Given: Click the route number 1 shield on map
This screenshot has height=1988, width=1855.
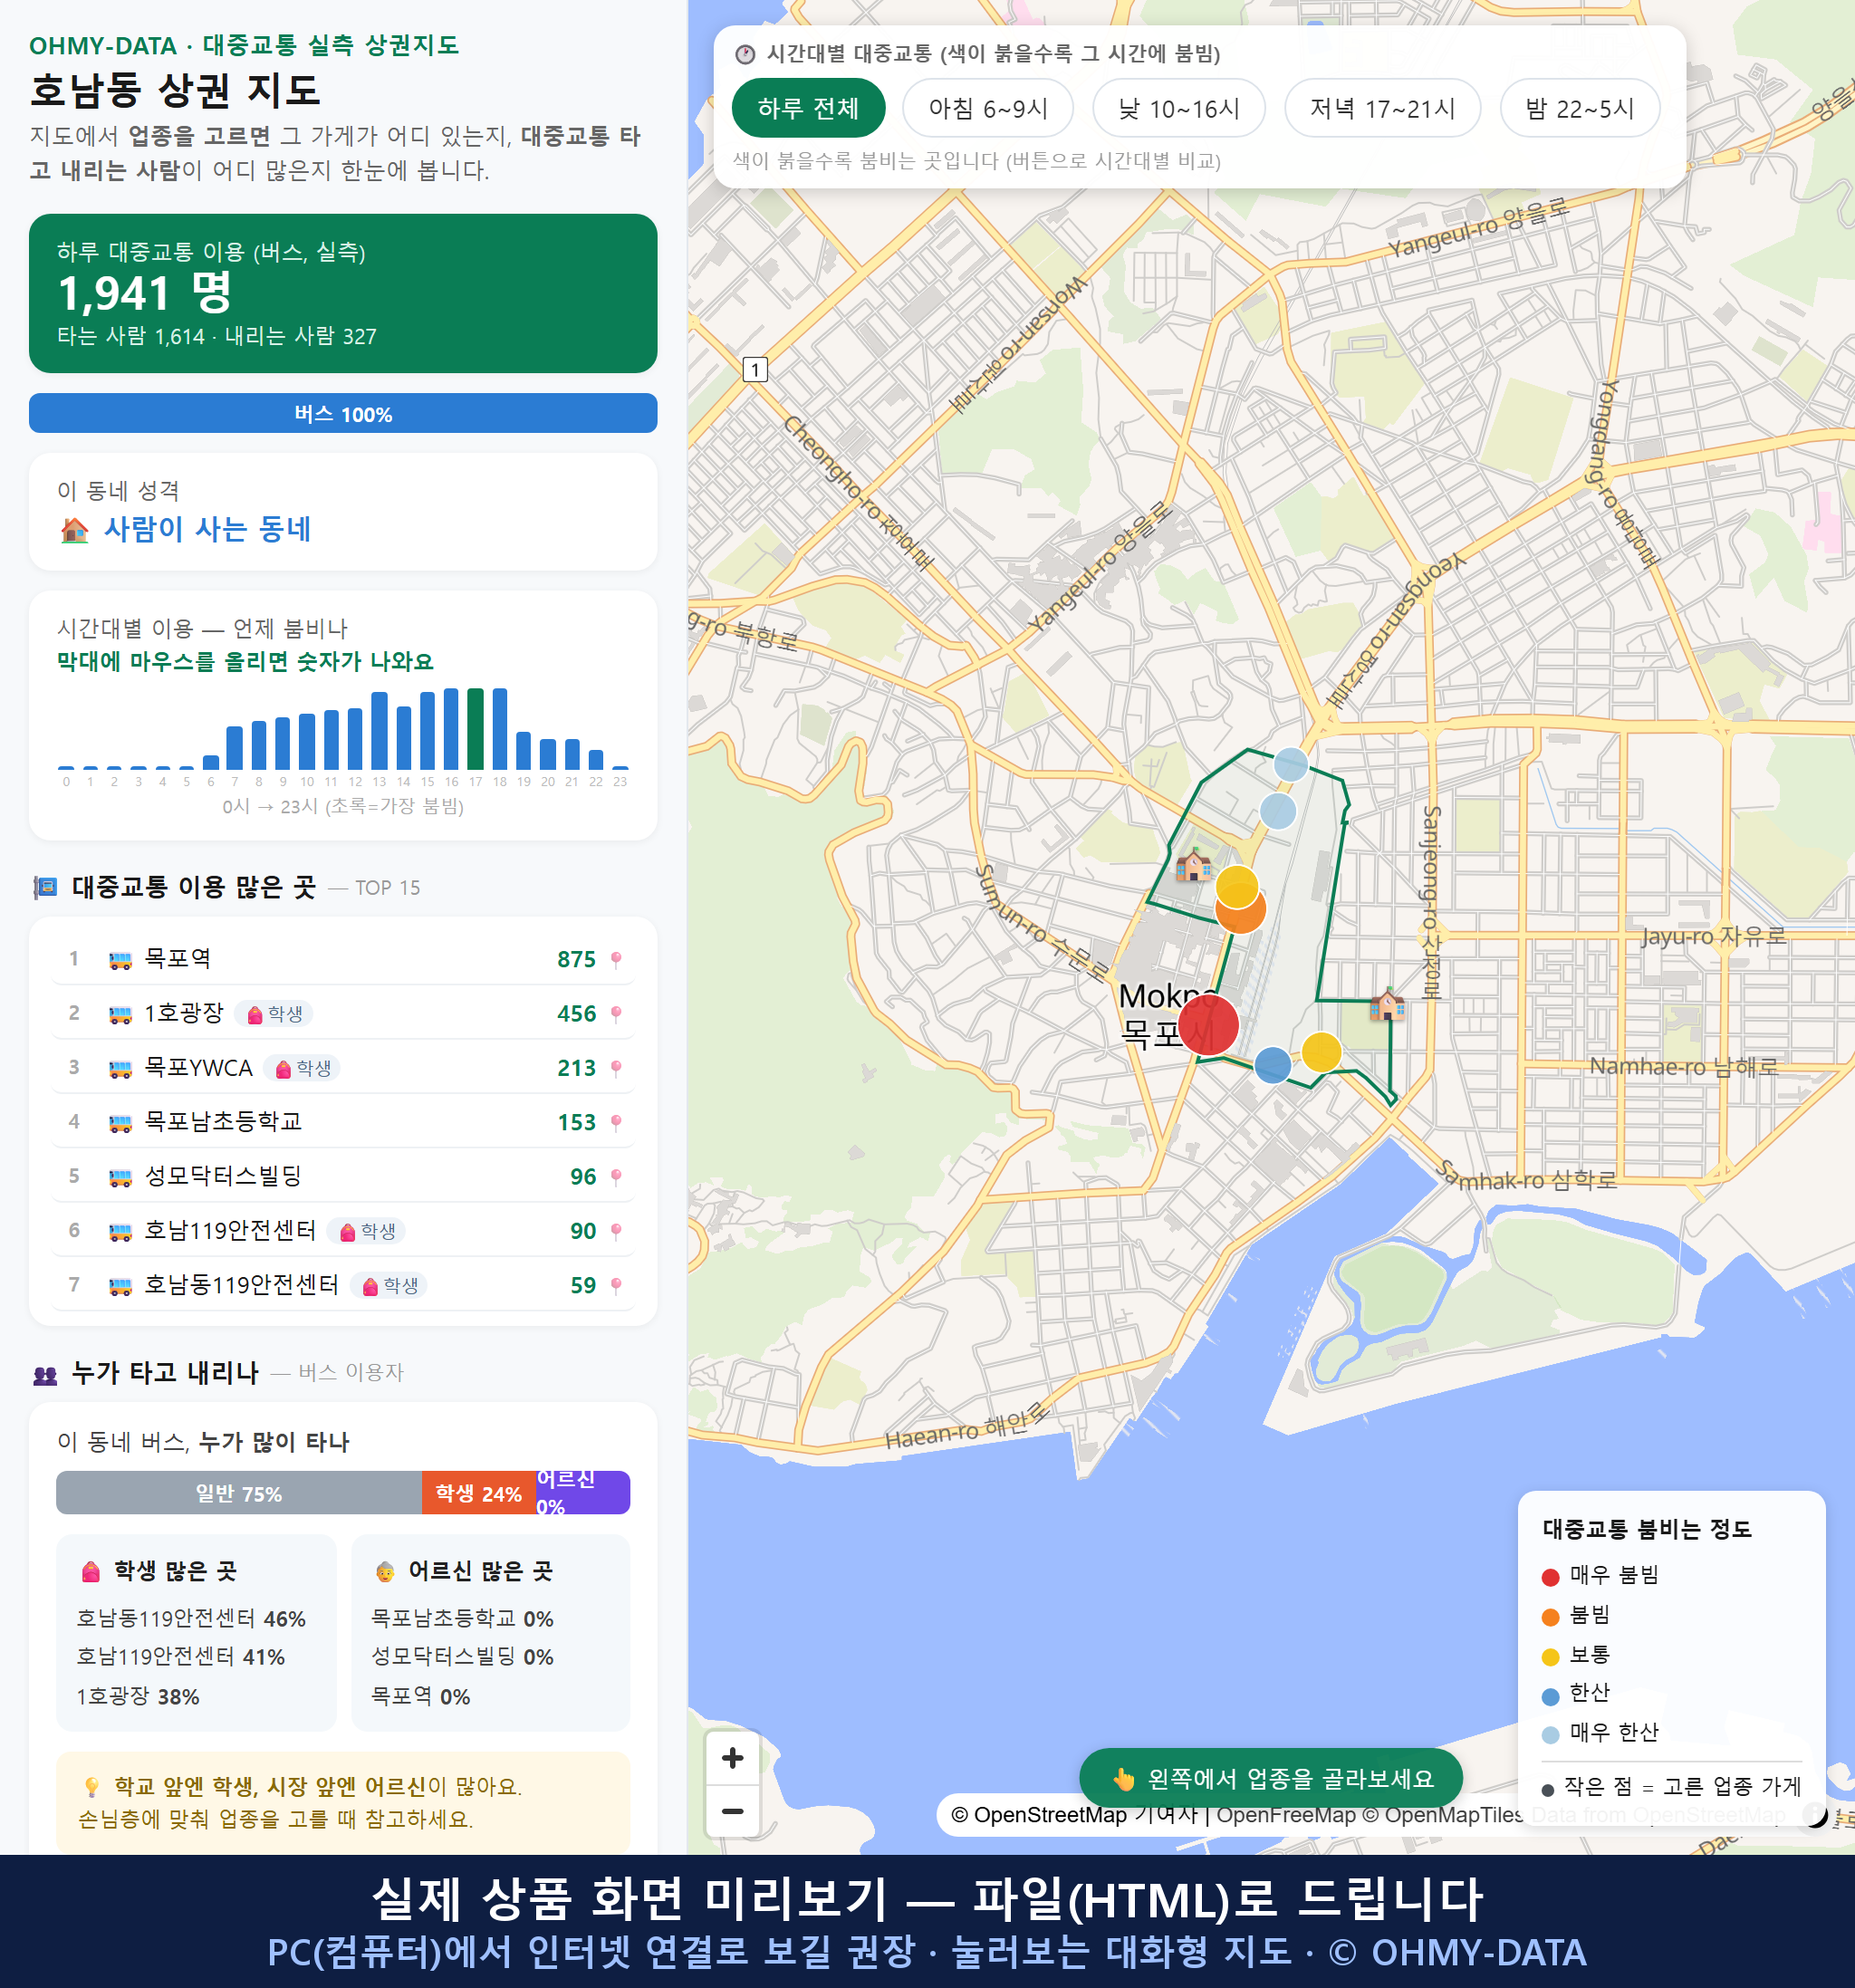Looking at the screenshot, I should [x=755, y=370].
